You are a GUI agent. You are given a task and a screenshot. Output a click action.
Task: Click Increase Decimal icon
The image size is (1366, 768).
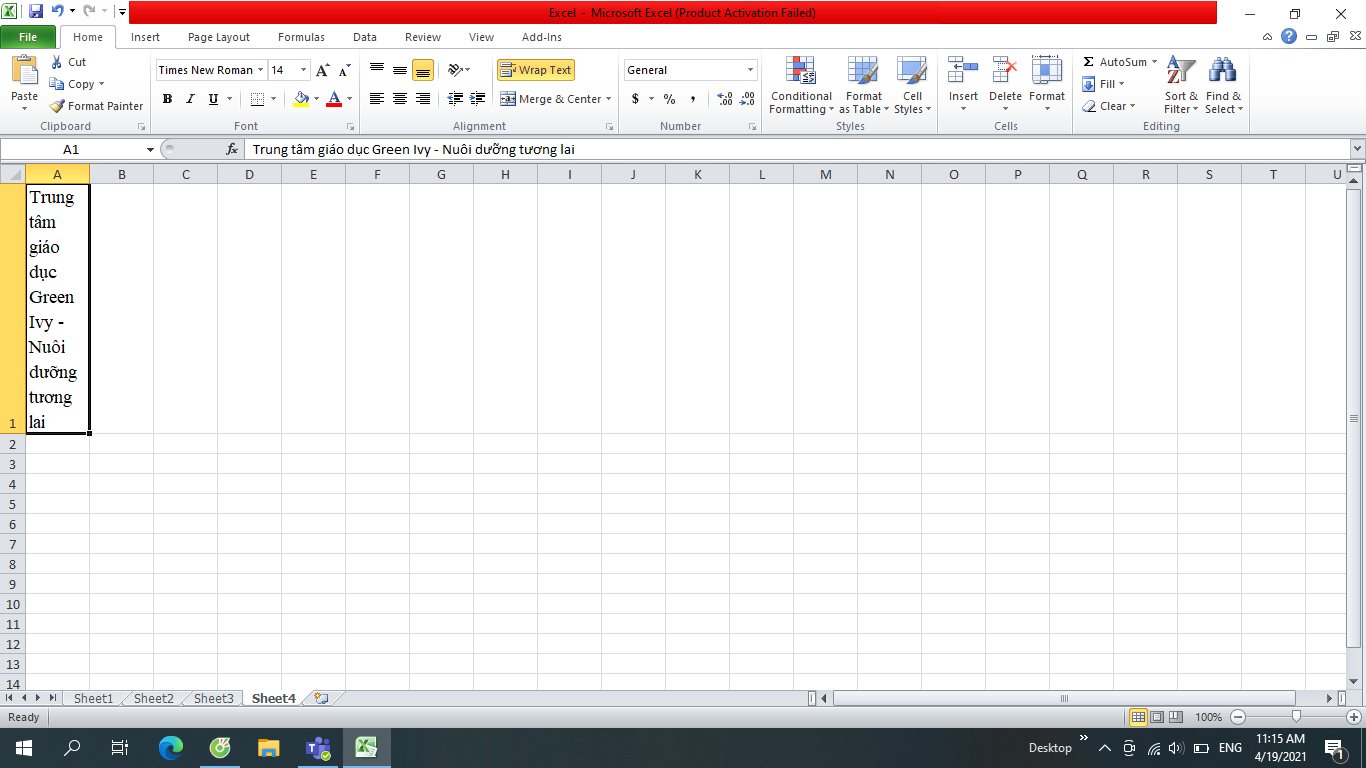click(726, 99)
